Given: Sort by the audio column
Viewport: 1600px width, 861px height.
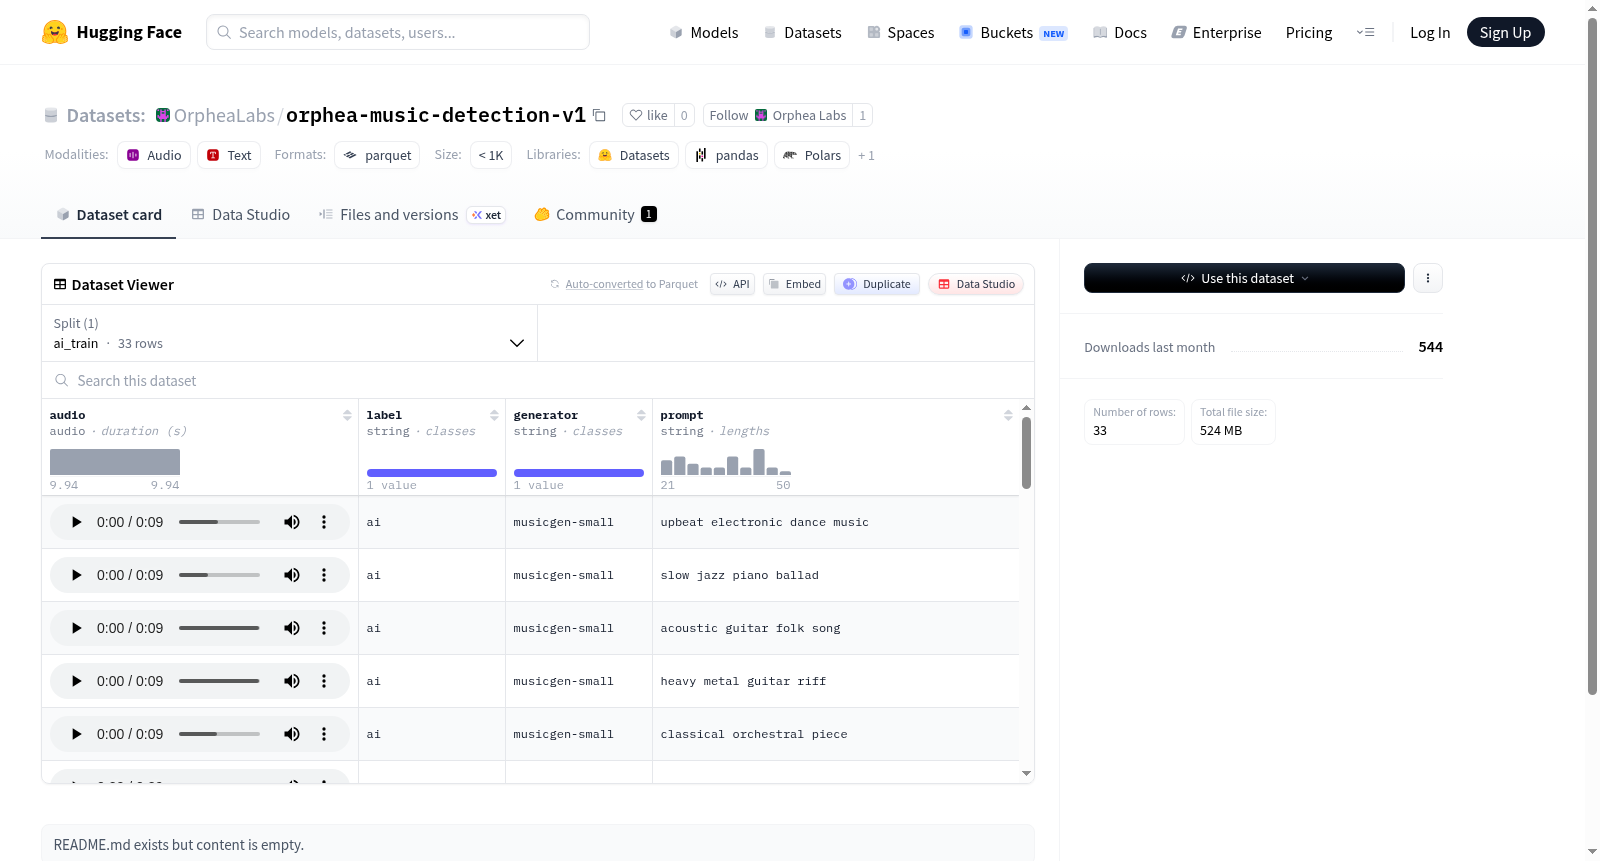Looking at the screenshot, I should click(347, 415).
